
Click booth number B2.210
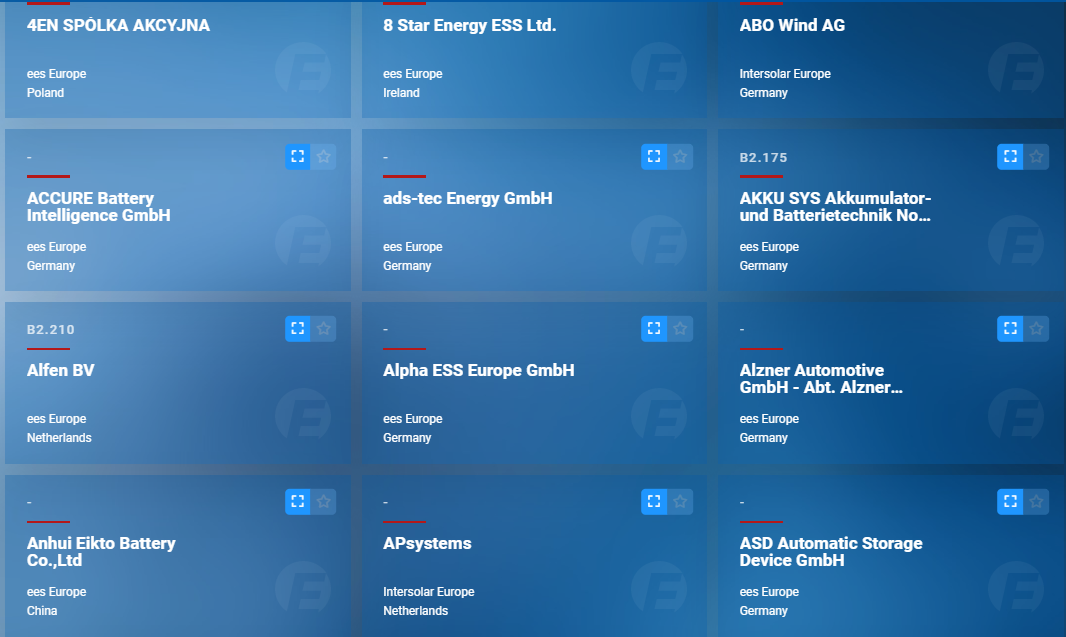click(51, 330)
